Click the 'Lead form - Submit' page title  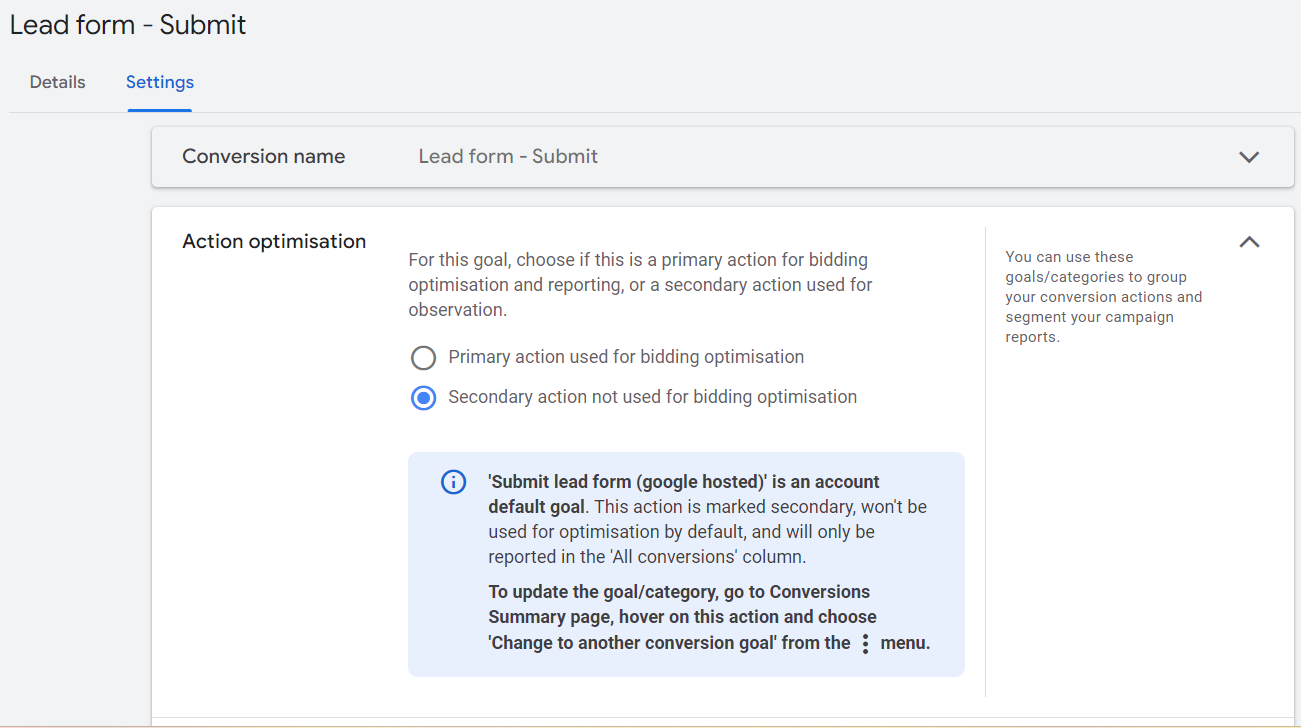click(128, 25)
